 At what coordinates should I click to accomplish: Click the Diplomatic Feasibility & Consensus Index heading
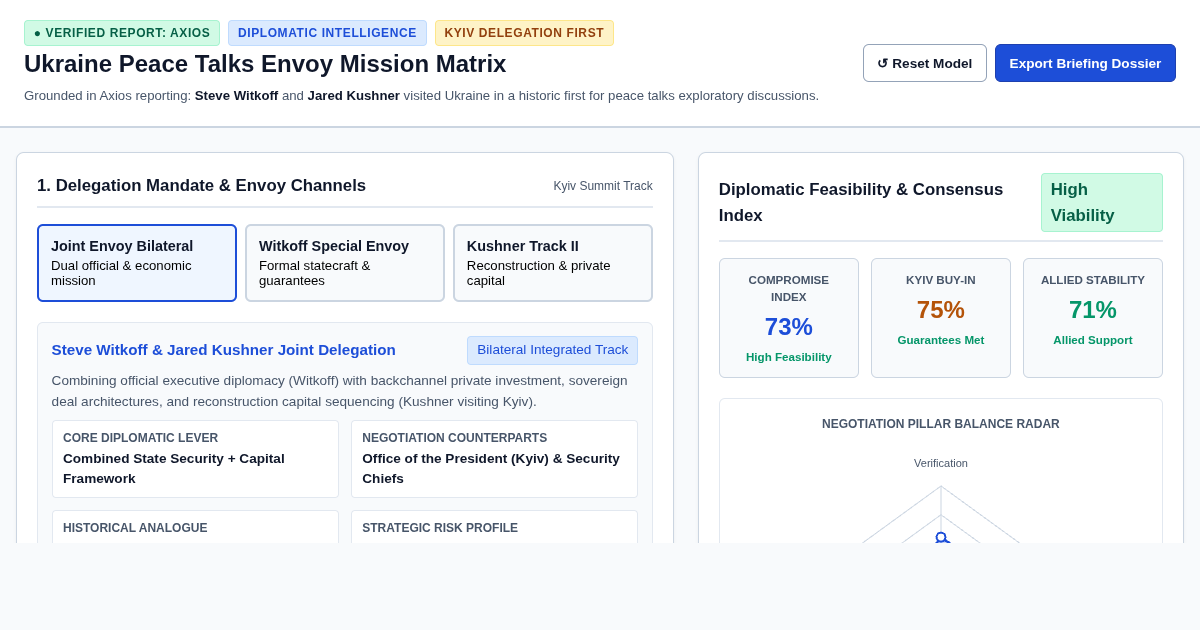861,202
